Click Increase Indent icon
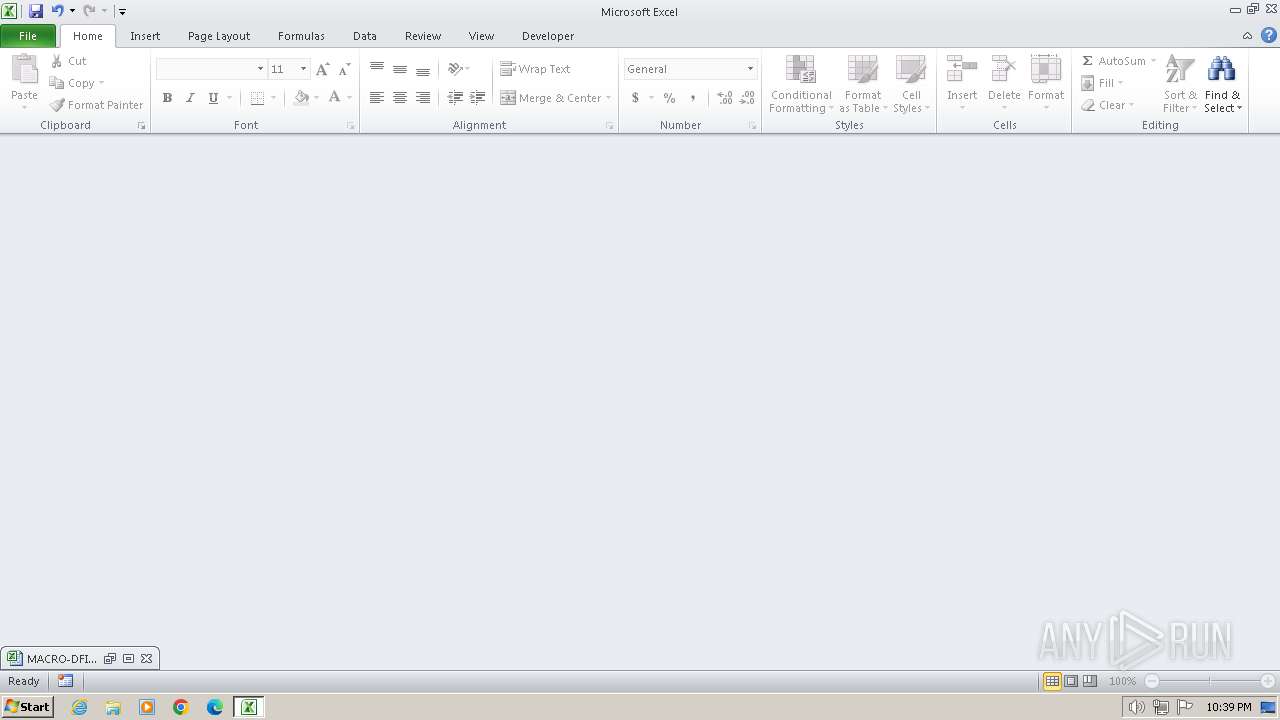1280x720 pixels. click(x=478, y=98)
